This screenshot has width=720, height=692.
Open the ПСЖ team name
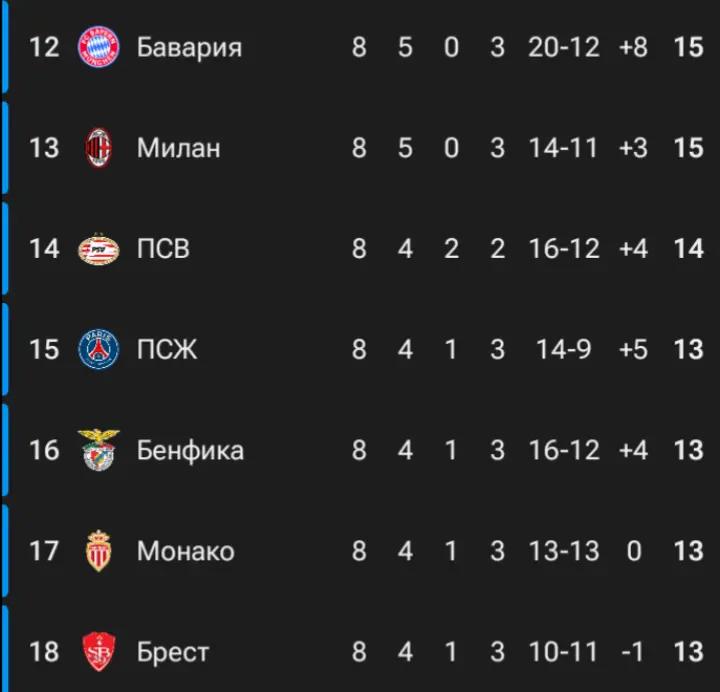pyautogui.click(x=167, y=349)
